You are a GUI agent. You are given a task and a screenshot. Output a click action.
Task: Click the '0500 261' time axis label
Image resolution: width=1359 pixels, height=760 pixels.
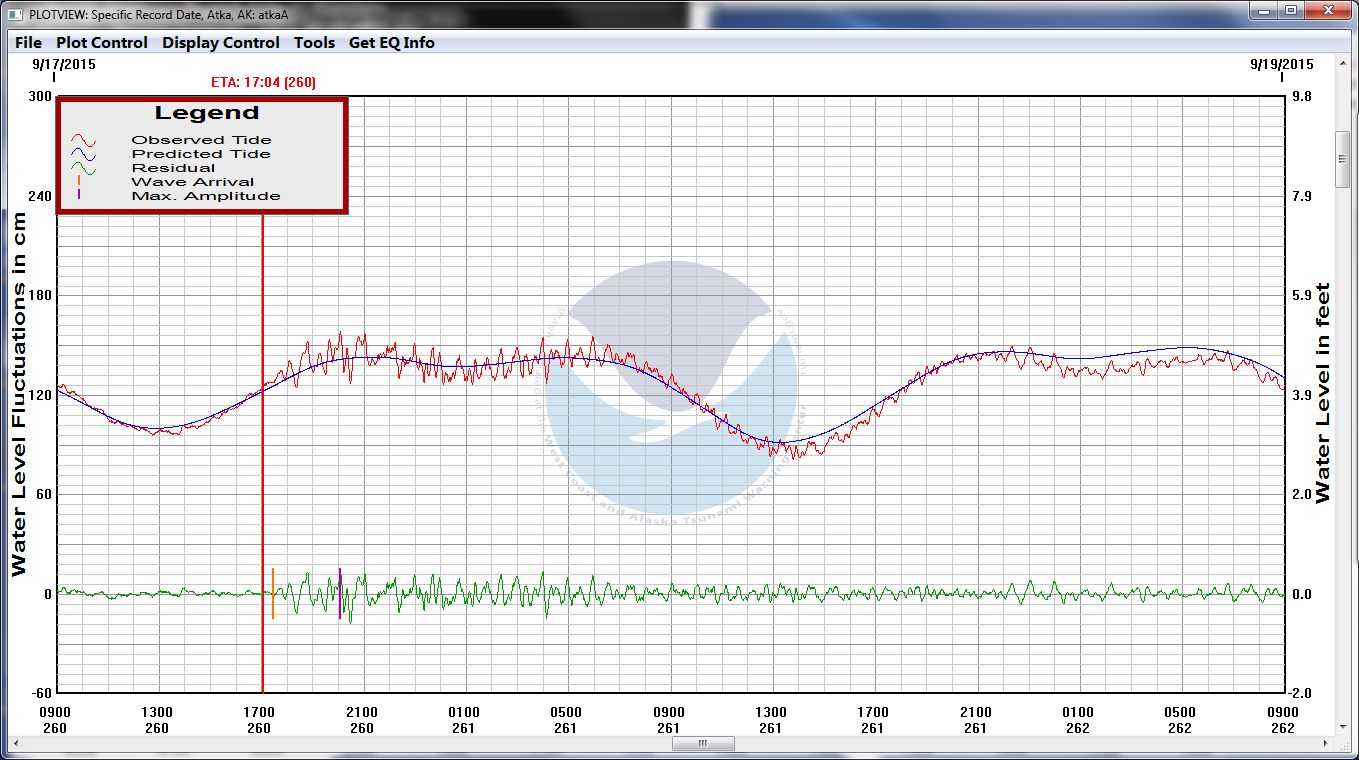pyautogui.click(x=566, y=720)
